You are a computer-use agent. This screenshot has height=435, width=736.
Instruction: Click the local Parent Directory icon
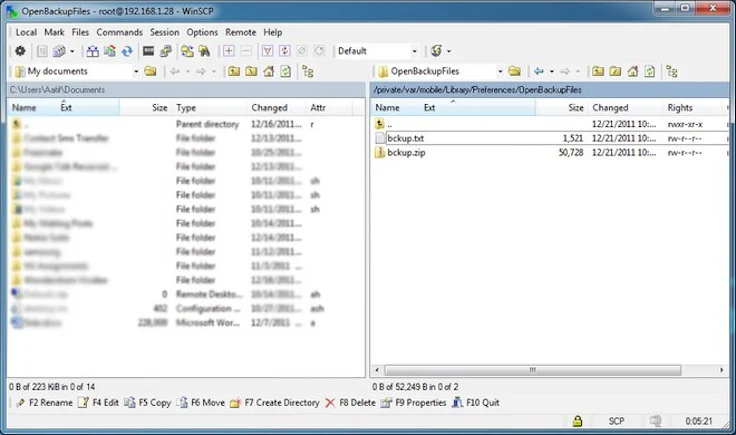[234, 71]
